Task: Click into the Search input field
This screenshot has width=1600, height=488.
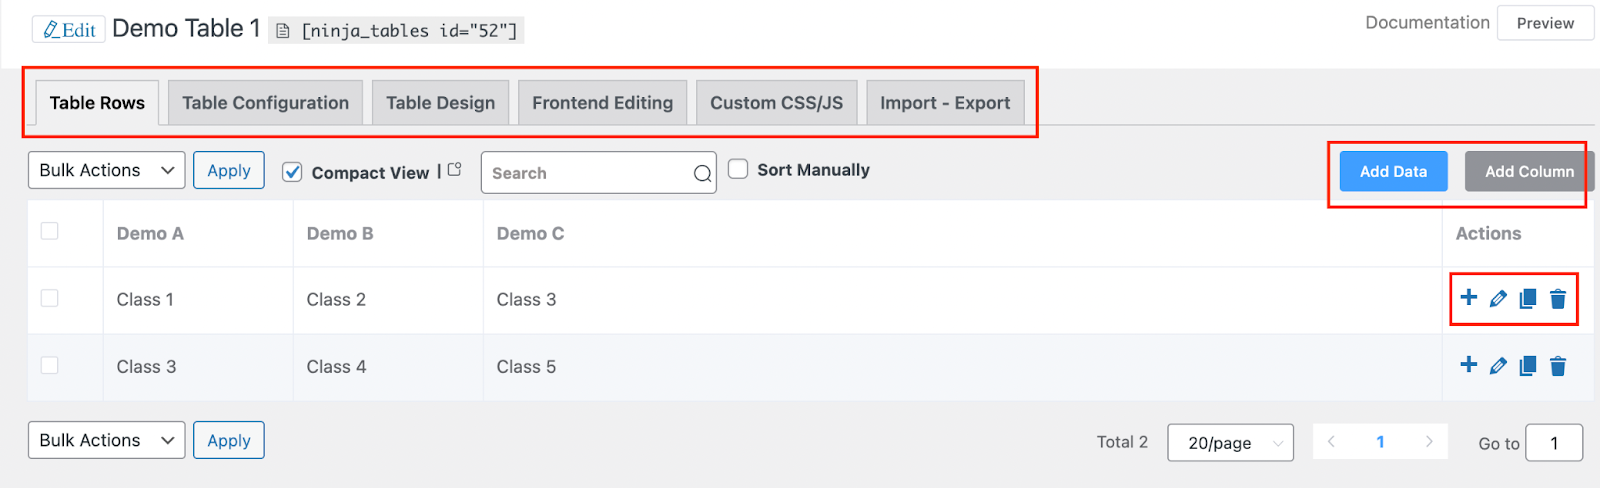Action: 585,173
